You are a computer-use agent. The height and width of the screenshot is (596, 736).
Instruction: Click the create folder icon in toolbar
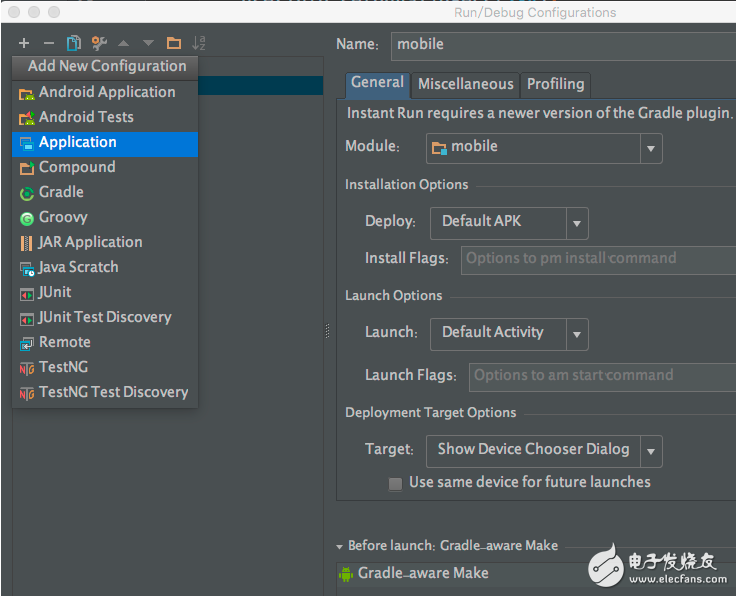pyautogui.click(x=174, y=43)
